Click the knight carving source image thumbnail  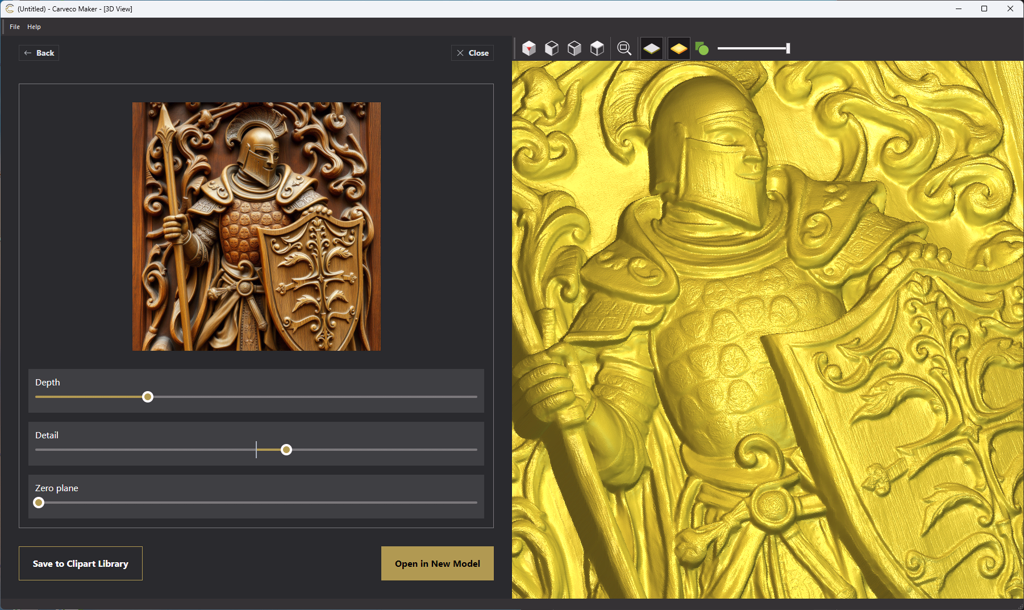click(256, 226)
